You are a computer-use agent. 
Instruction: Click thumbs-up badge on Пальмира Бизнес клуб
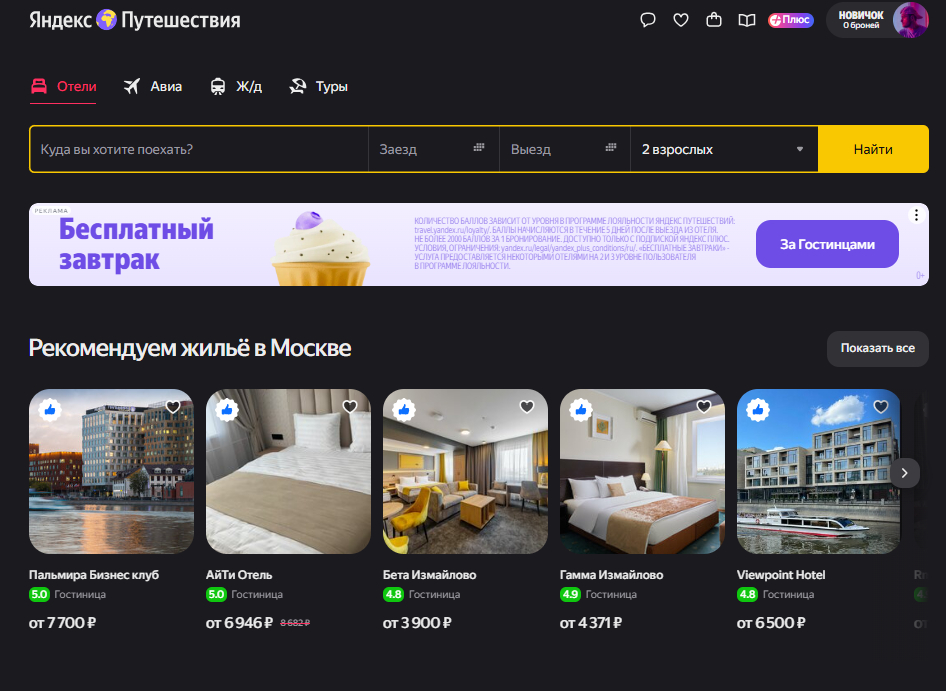click(x=50, y=410)
